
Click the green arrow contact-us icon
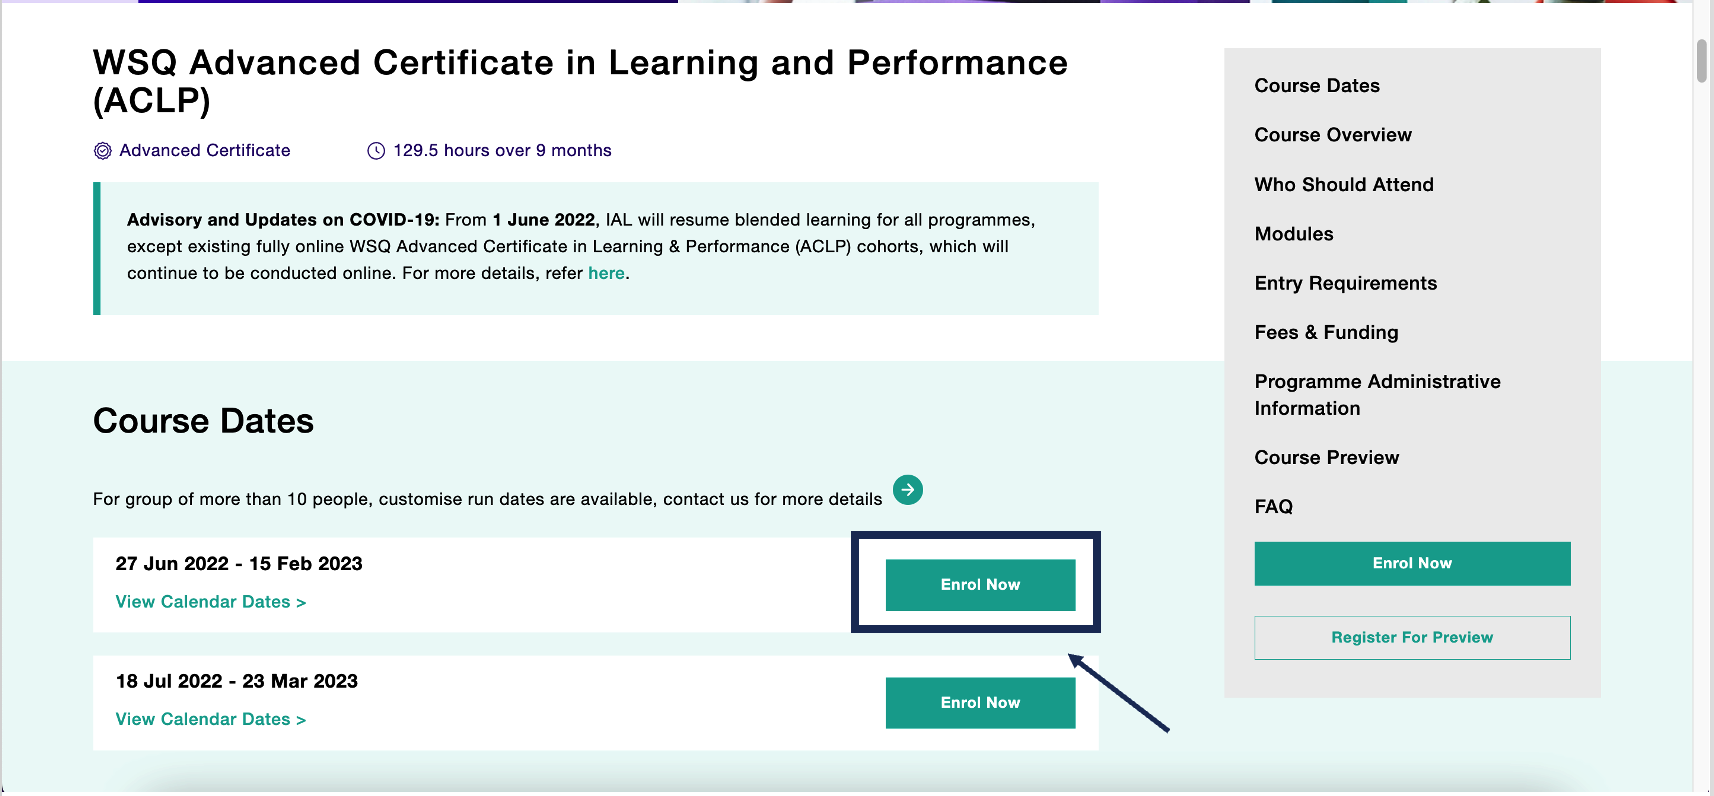point(907,490)
